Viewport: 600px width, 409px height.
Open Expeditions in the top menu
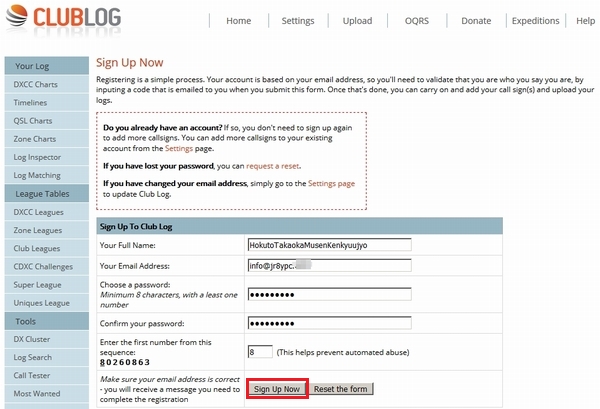pyautogui.click(x=535, y=21)
